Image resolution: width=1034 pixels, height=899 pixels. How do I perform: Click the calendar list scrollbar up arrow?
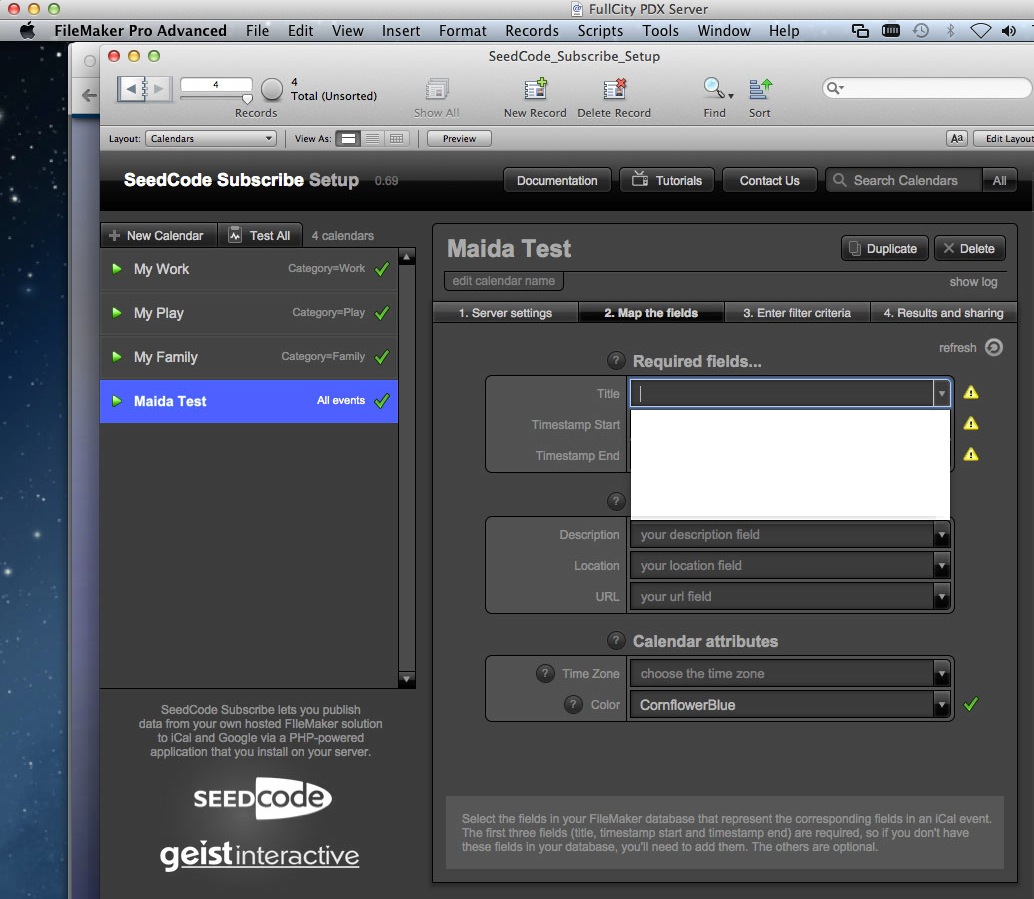(x=407, y=257)
